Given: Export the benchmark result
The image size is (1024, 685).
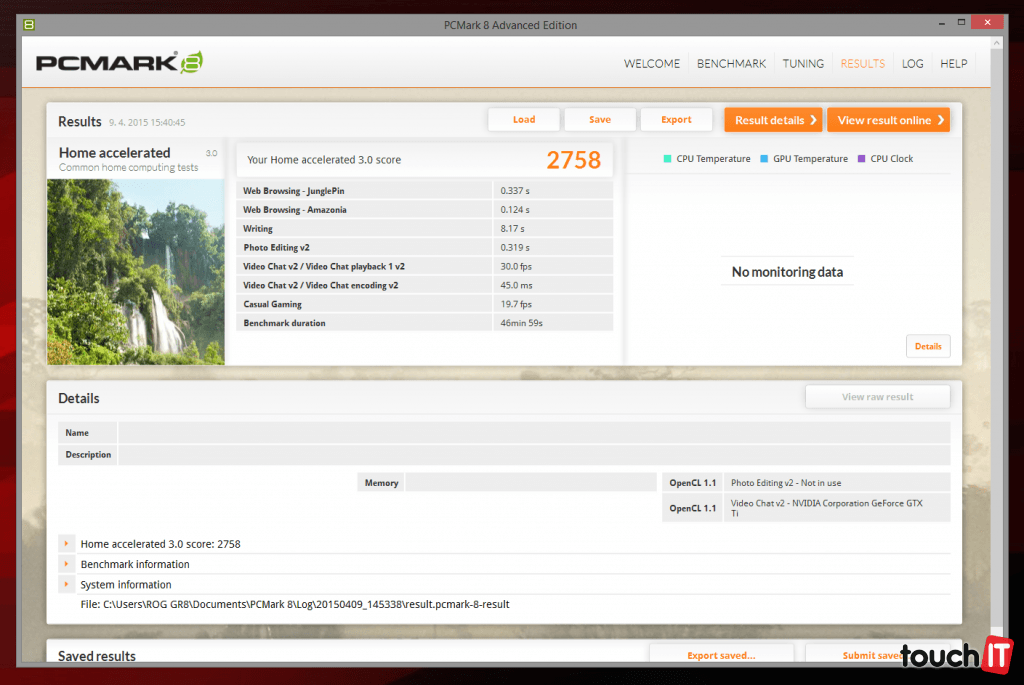Looking at the screenshot, I should coord(676,120).
